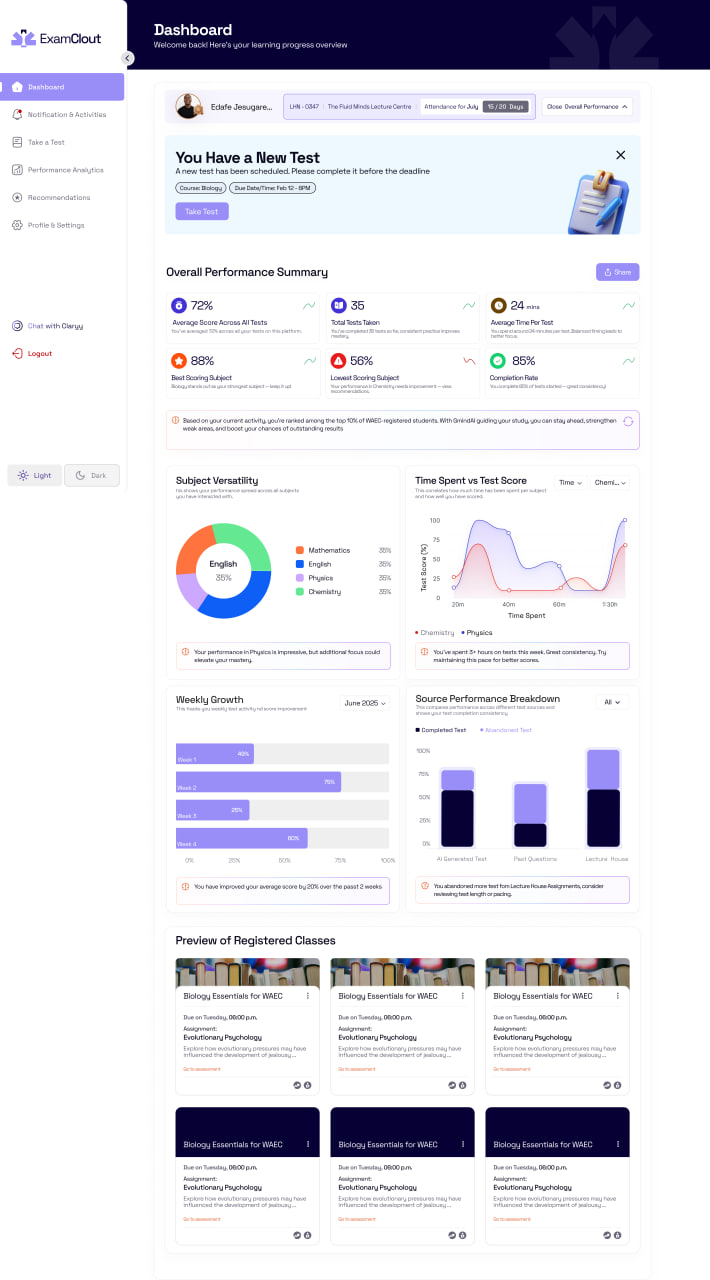Dismiss the New Test banner
Viewport: 710px width, 1280px height.
[620, 155]
